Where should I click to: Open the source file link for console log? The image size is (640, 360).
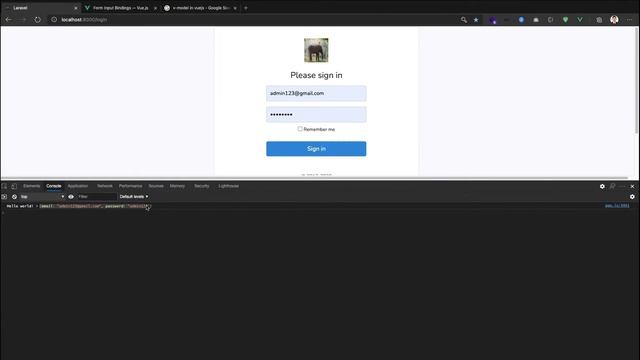pyautogui.click(x=617, y=206)
